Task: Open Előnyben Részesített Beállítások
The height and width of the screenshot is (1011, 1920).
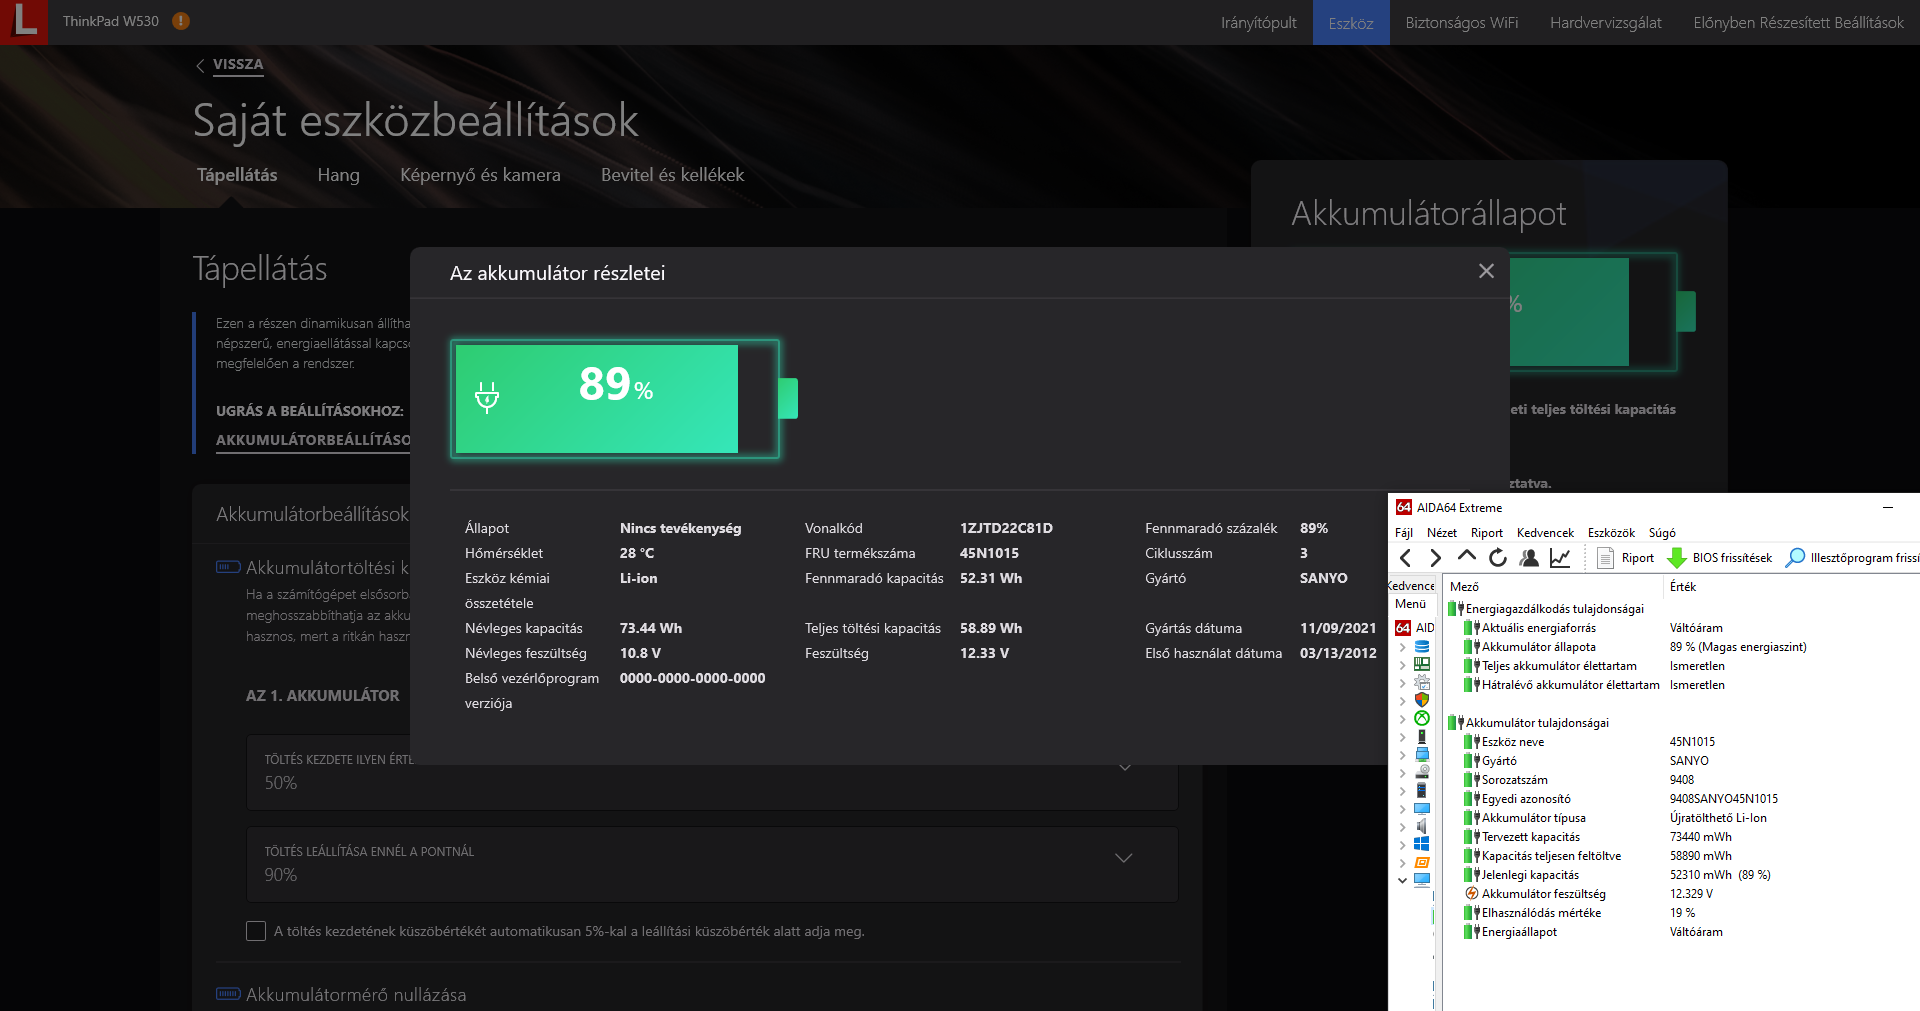Action: click(x=1798, y=22)
